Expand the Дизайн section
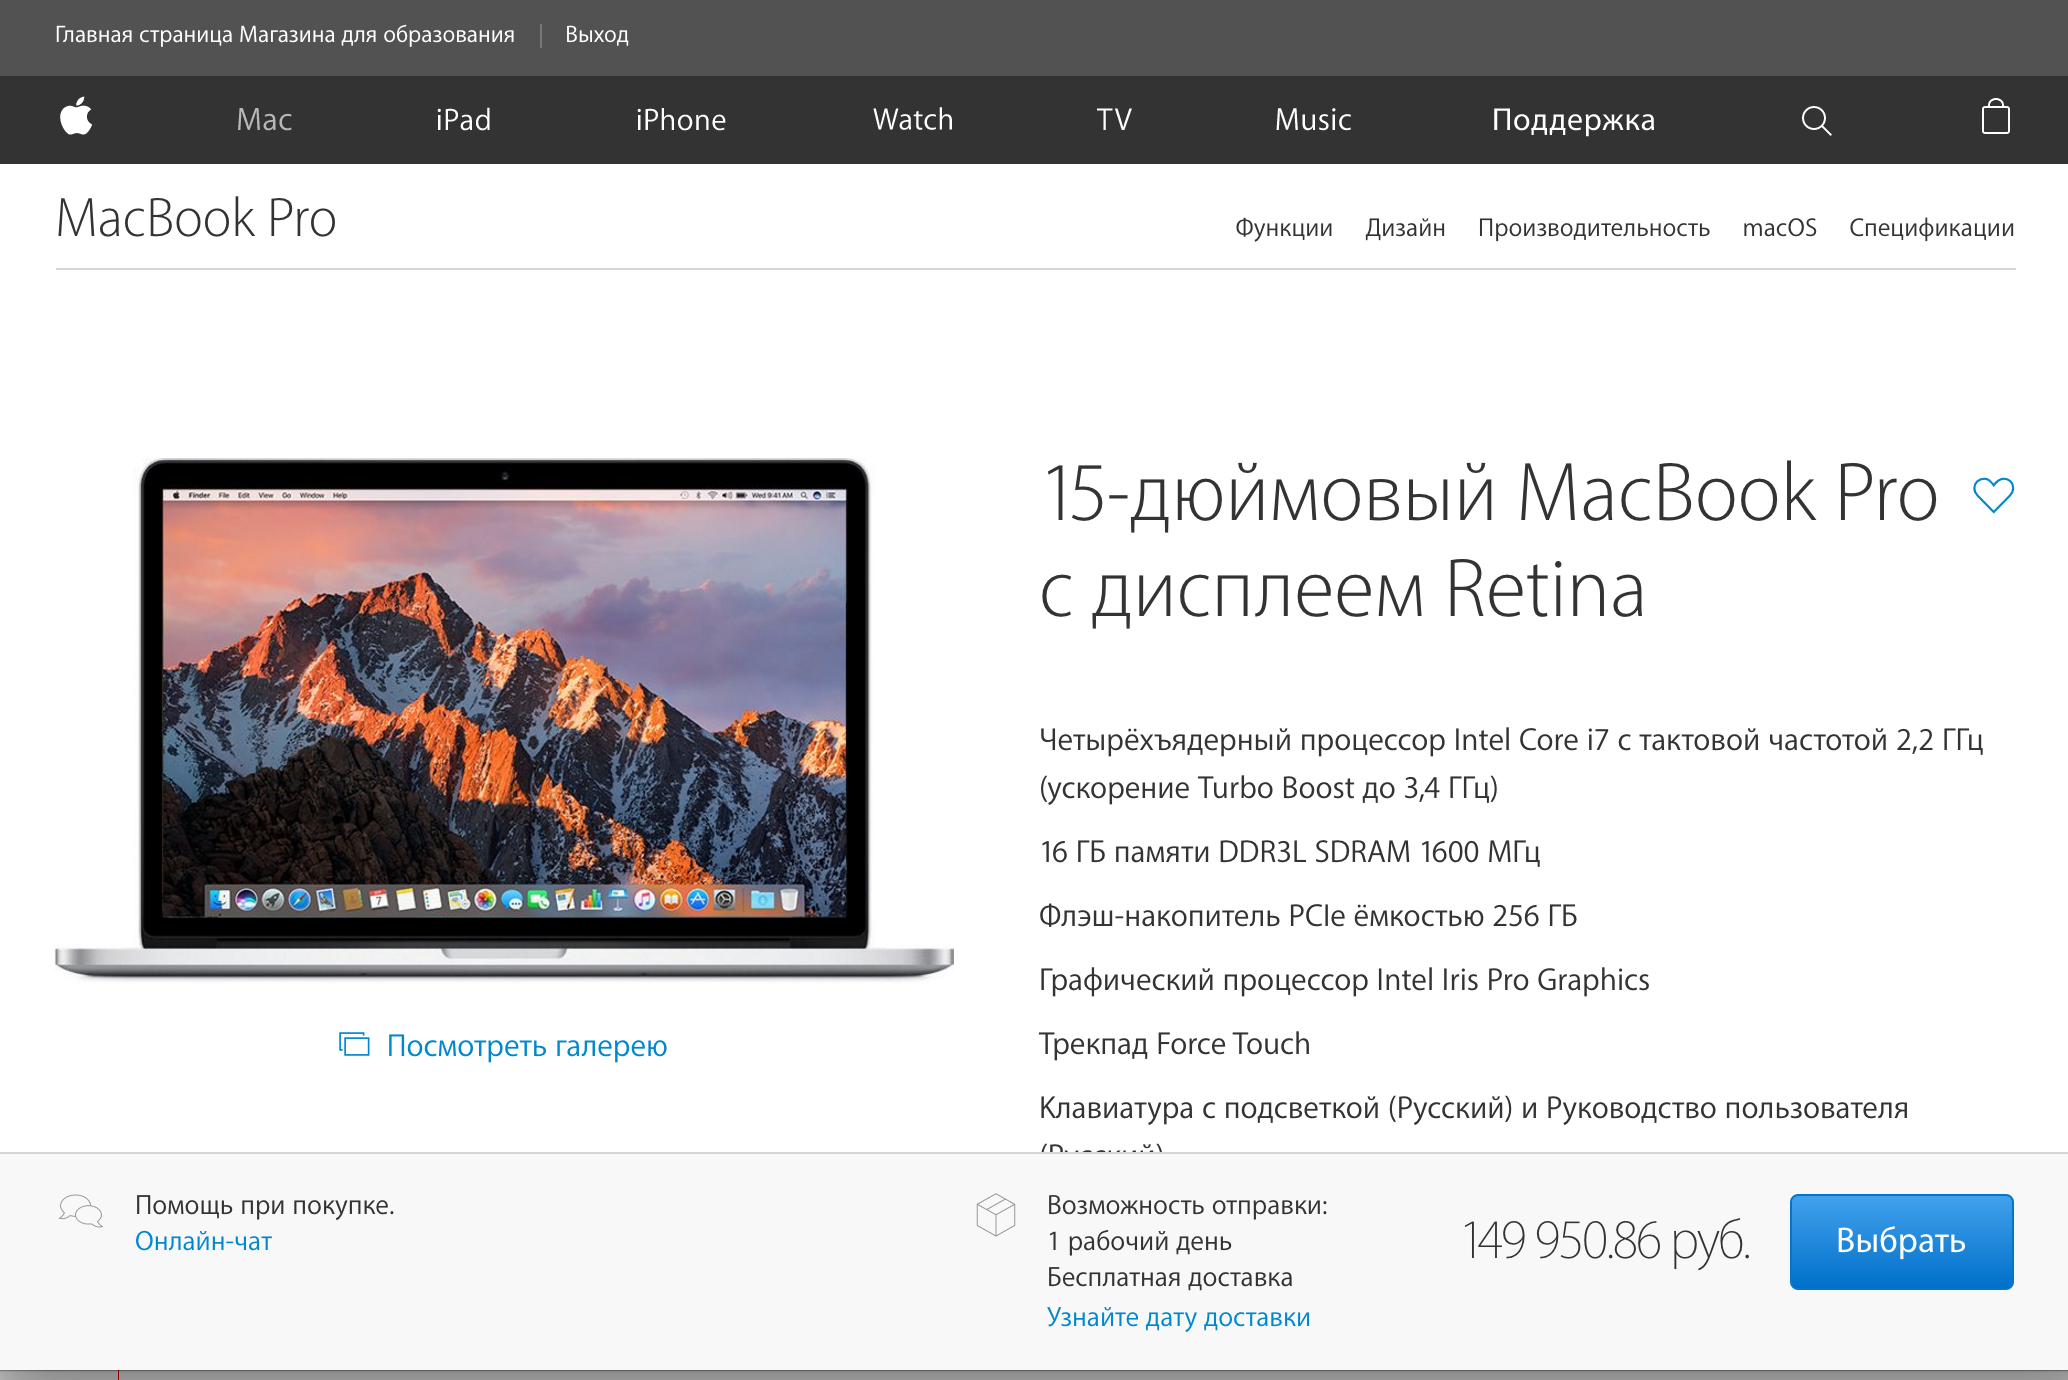Screen dimensions: 2068x1380 [1403, 228]
